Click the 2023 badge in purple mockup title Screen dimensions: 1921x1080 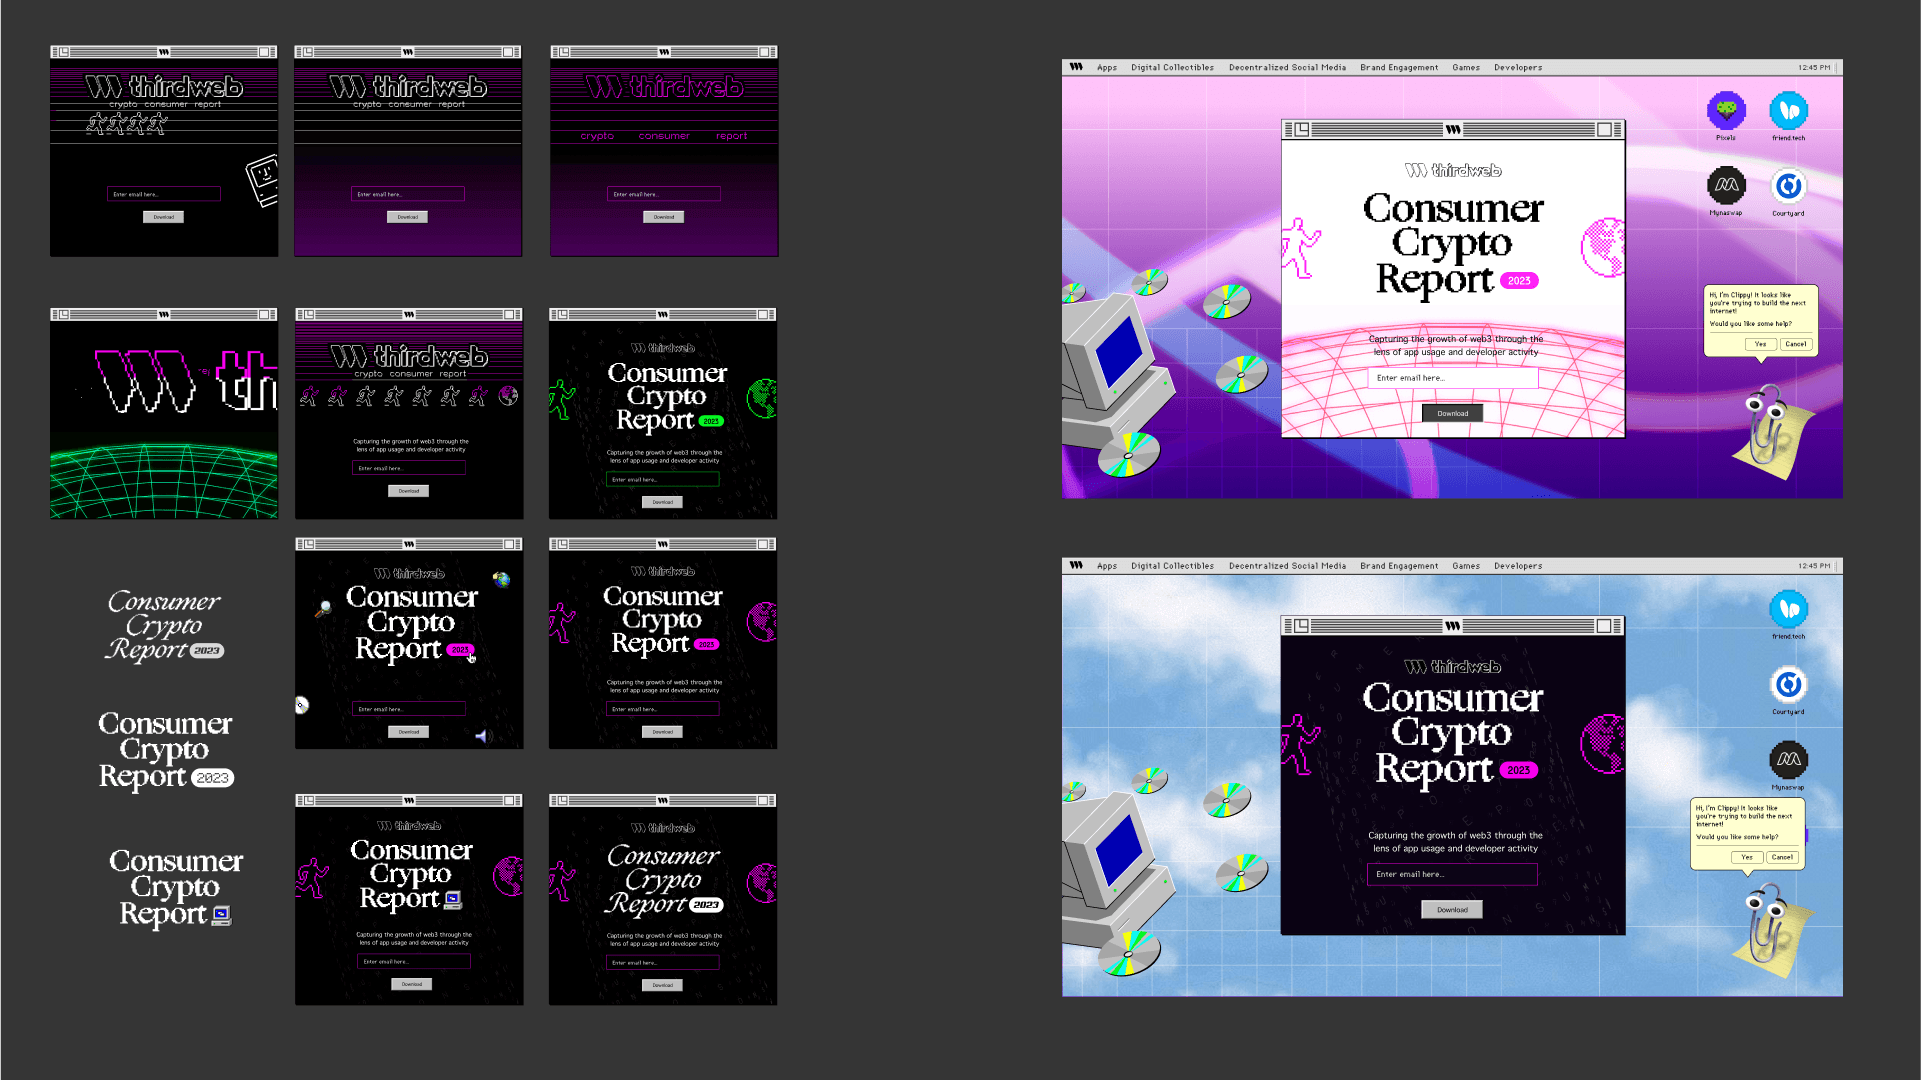tap(1519, 281)
